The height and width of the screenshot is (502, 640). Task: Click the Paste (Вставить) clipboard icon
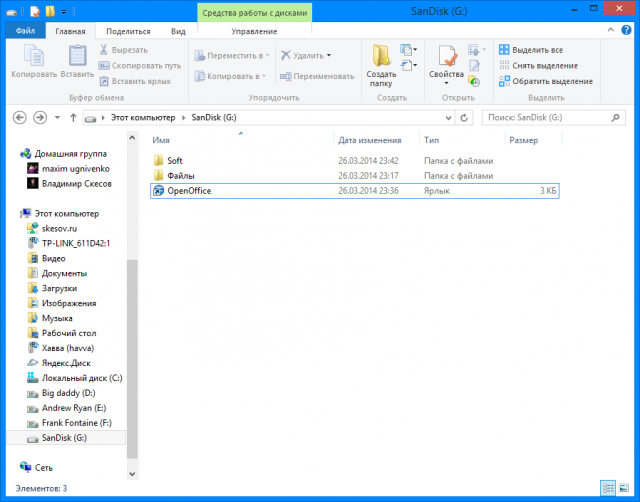[77, 55]
